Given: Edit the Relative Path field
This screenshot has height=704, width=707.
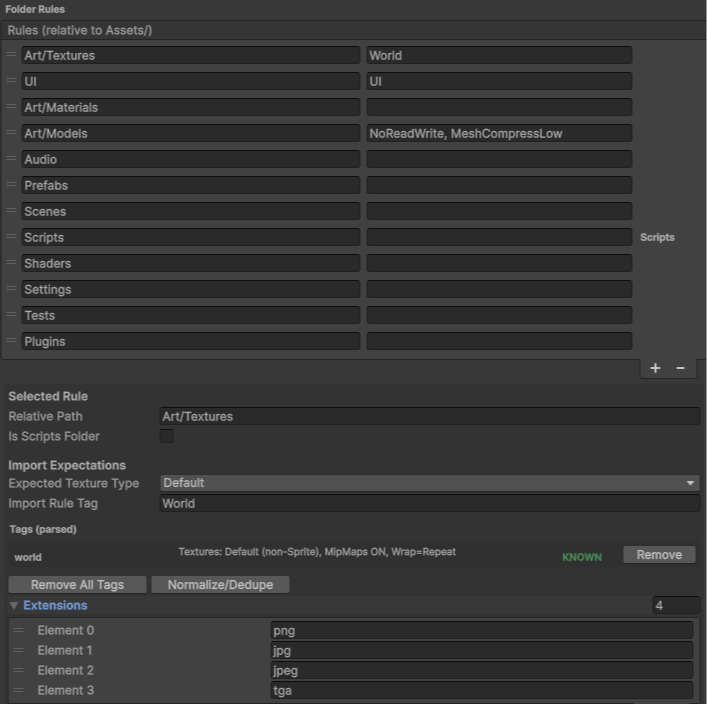Looking at the screenshot, I should [430, 416].
